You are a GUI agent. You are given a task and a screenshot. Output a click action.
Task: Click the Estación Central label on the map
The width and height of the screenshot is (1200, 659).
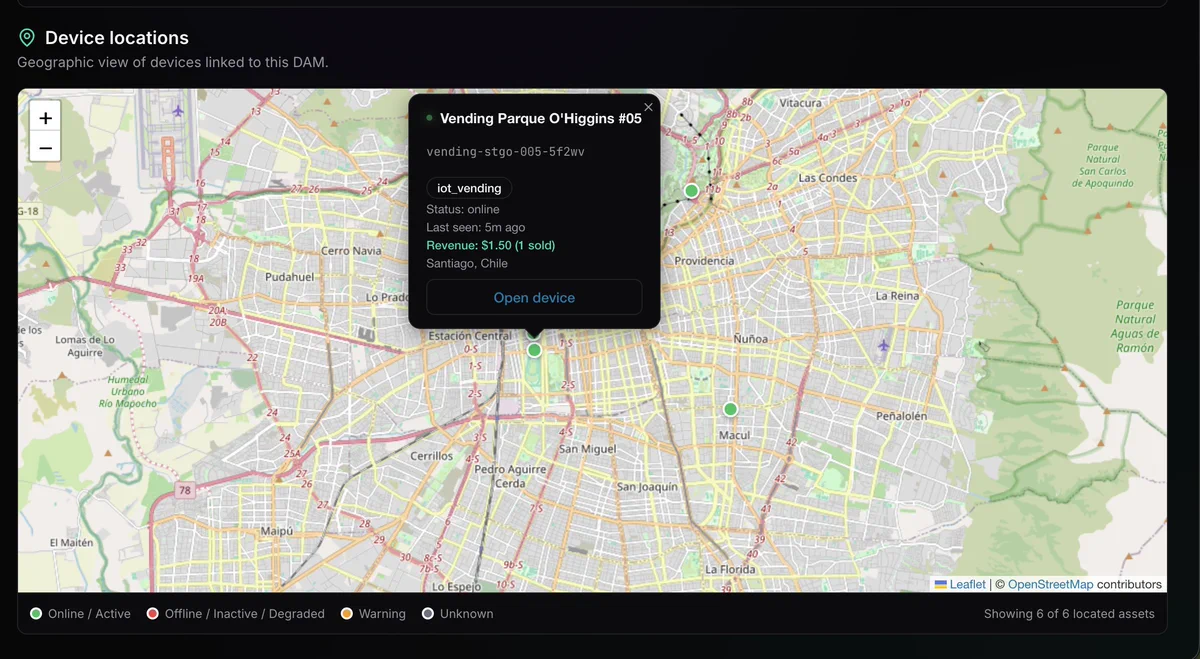(470, 336)
